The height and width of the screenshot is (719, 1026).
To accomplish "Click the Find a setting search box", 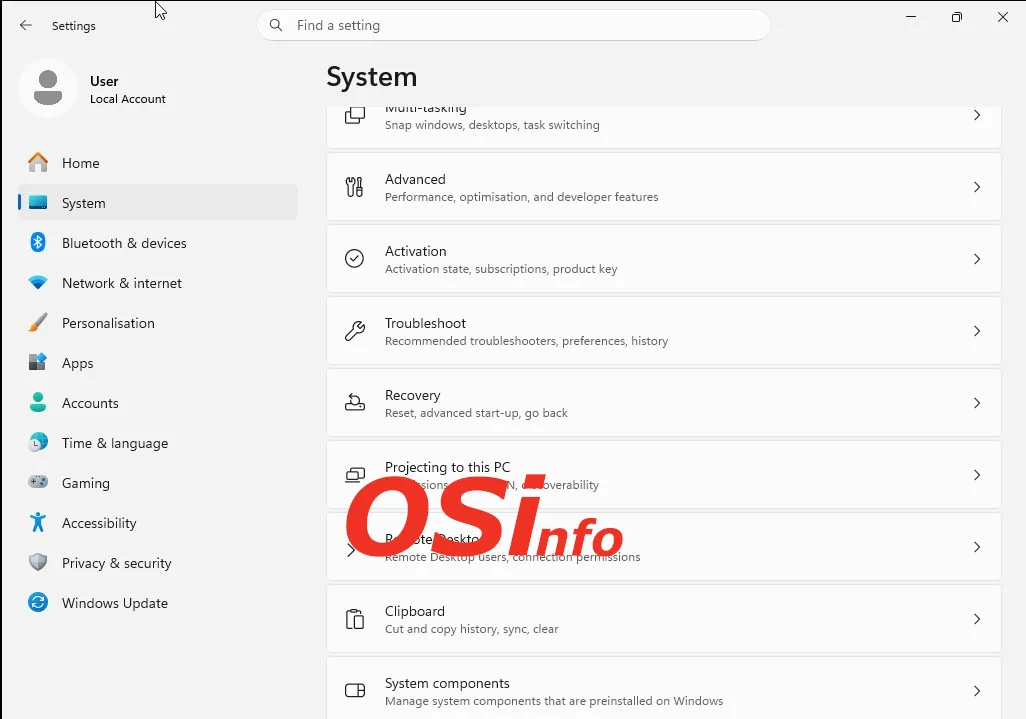I will [x=520, y=26].
